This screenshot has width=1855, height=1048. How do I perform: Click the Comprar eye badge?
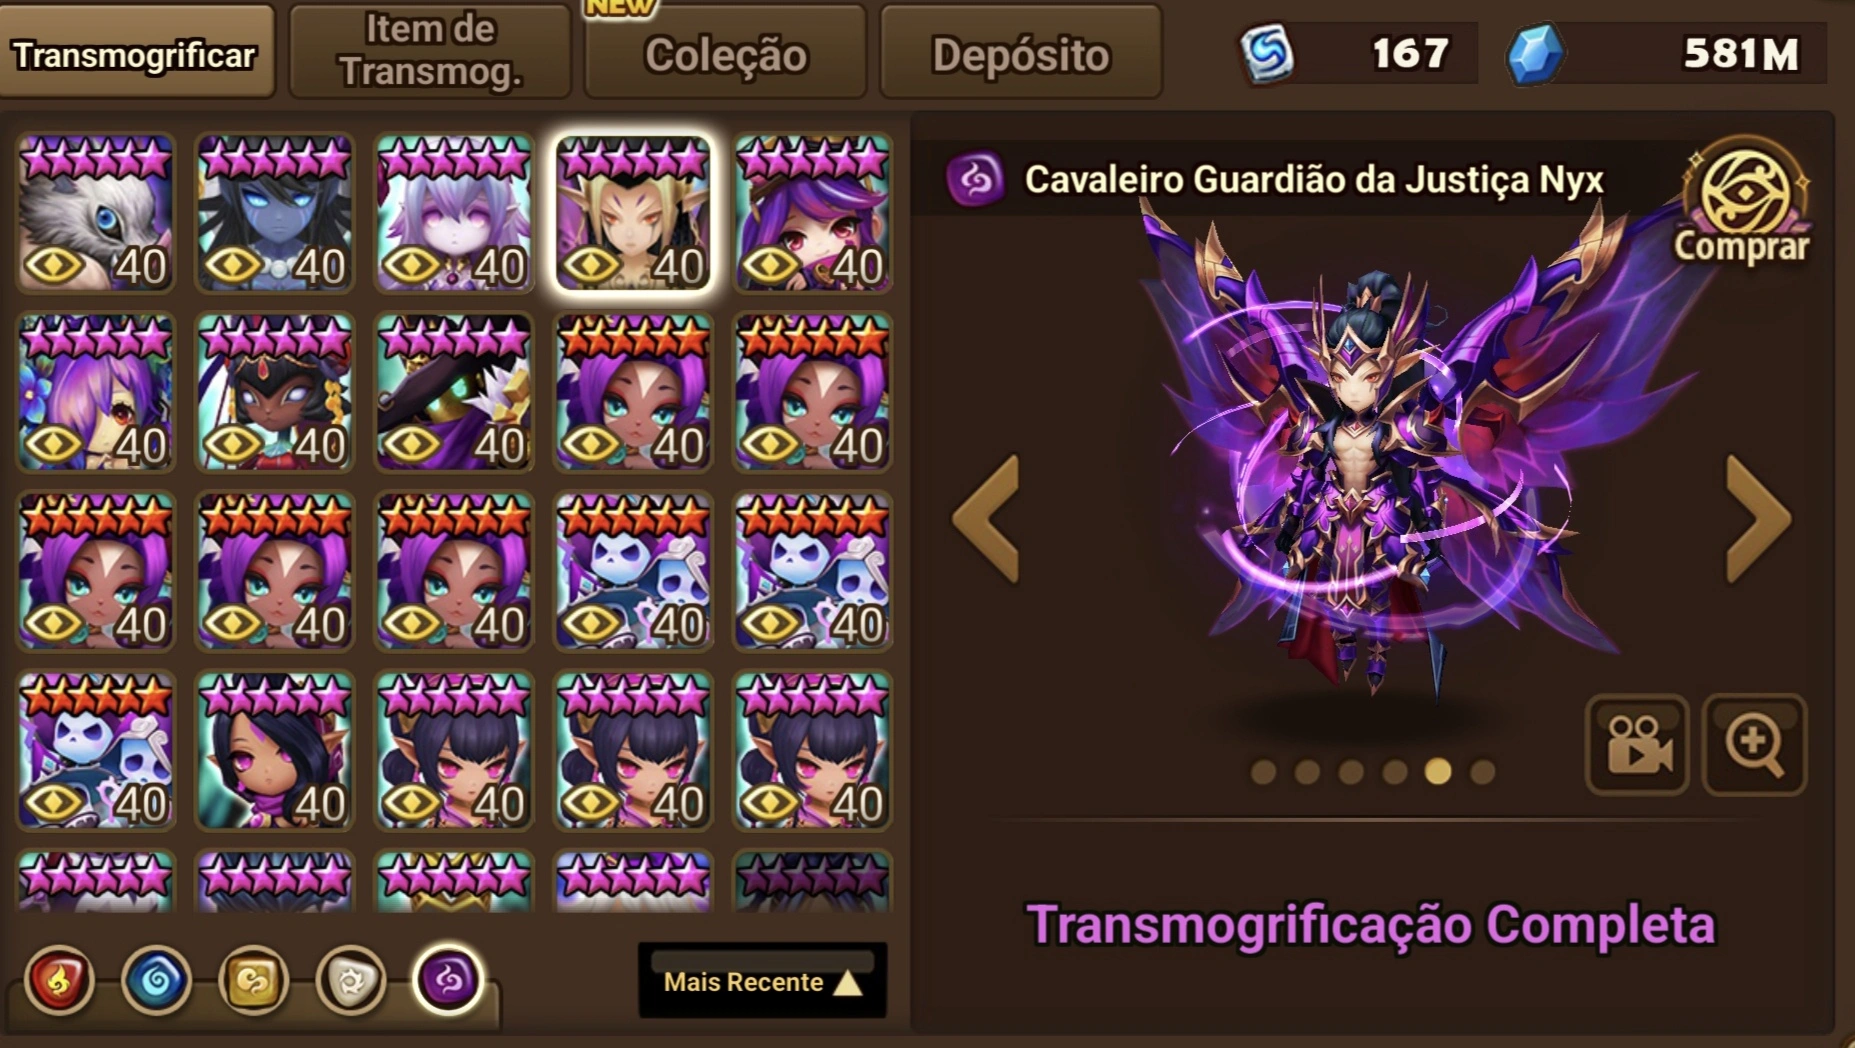pos(1743,201)
